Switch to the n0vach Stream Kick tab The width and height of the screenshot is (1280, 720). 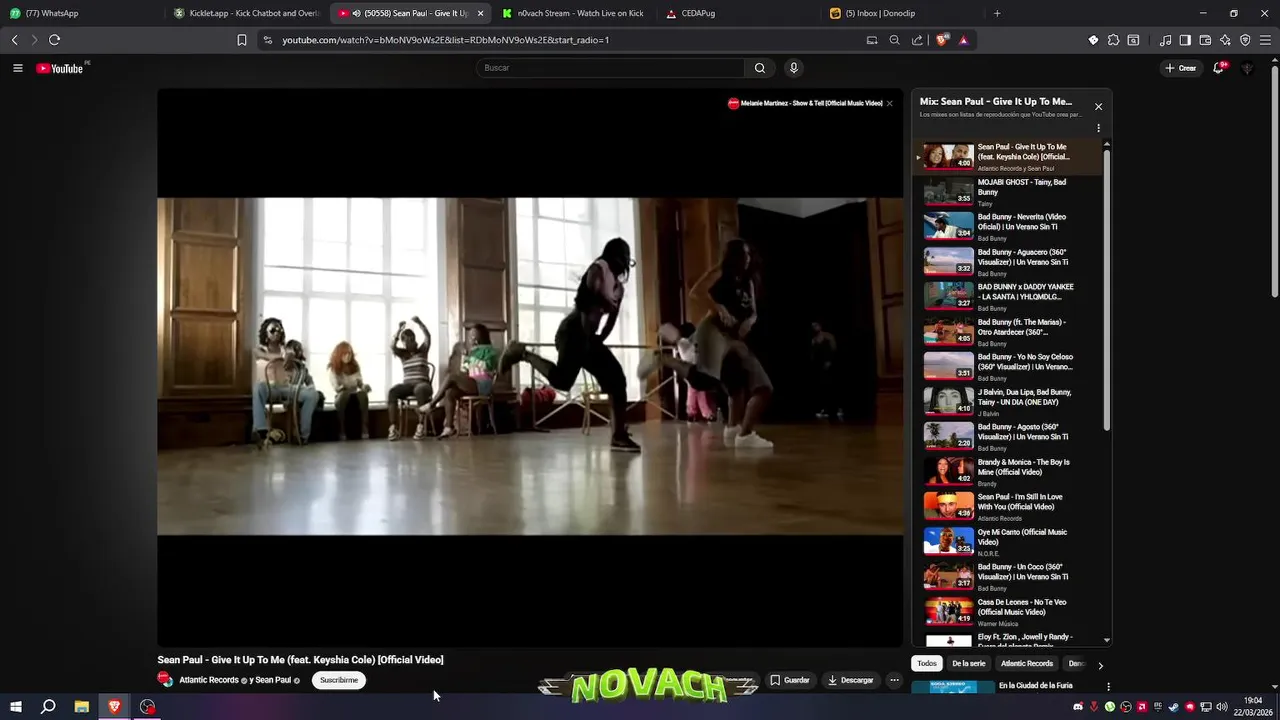pyautogui.click(x=575, y=13)
